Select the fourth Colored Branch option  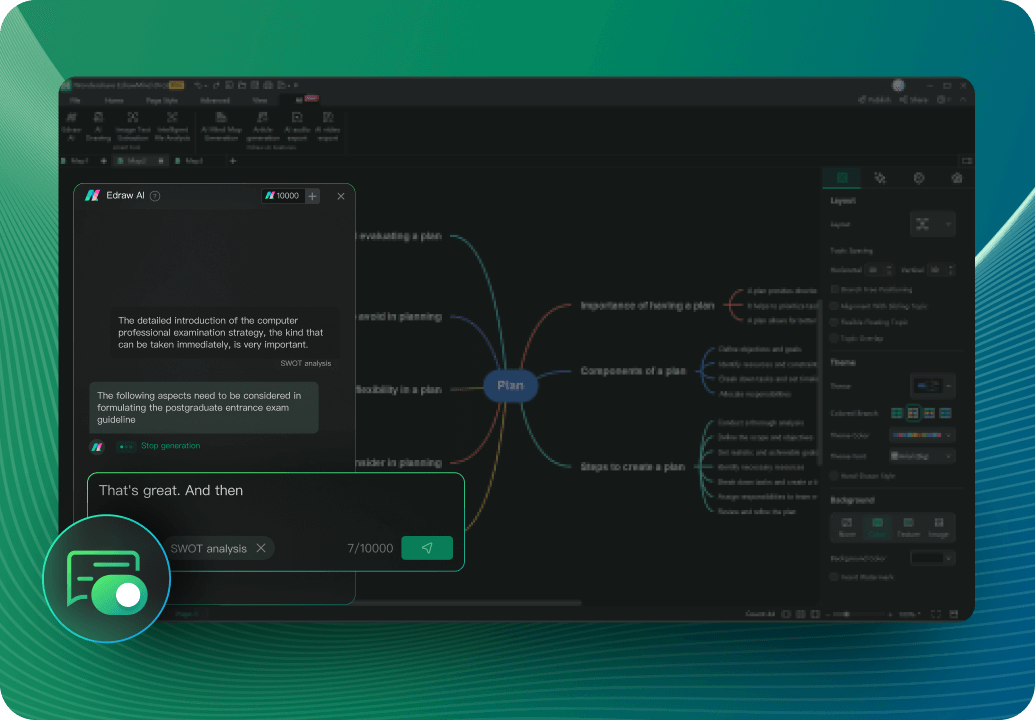tap(945, 413)
